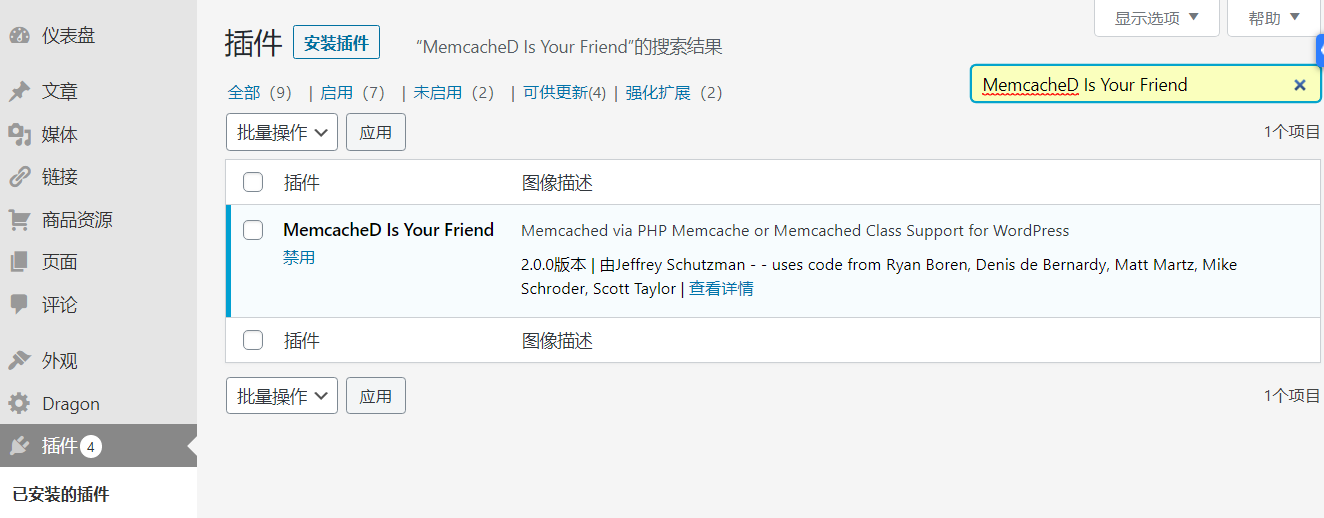Click the 安装插件 add plugin button
1324x518 pixels.
pos(336,44)
